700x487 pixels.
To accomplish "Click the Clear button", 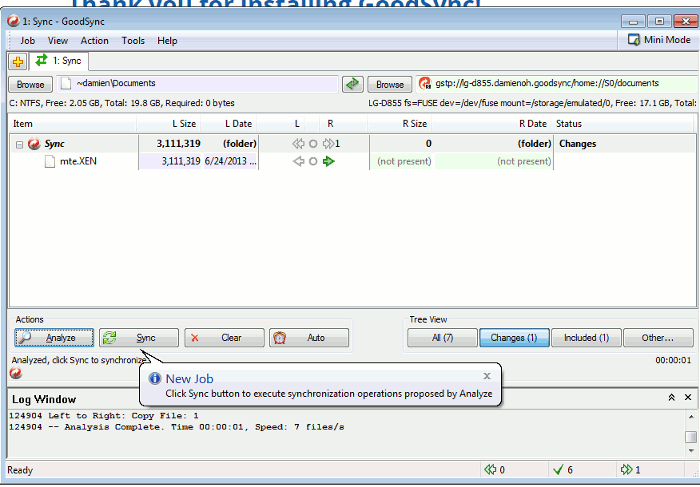I will [x=224, y=338].
